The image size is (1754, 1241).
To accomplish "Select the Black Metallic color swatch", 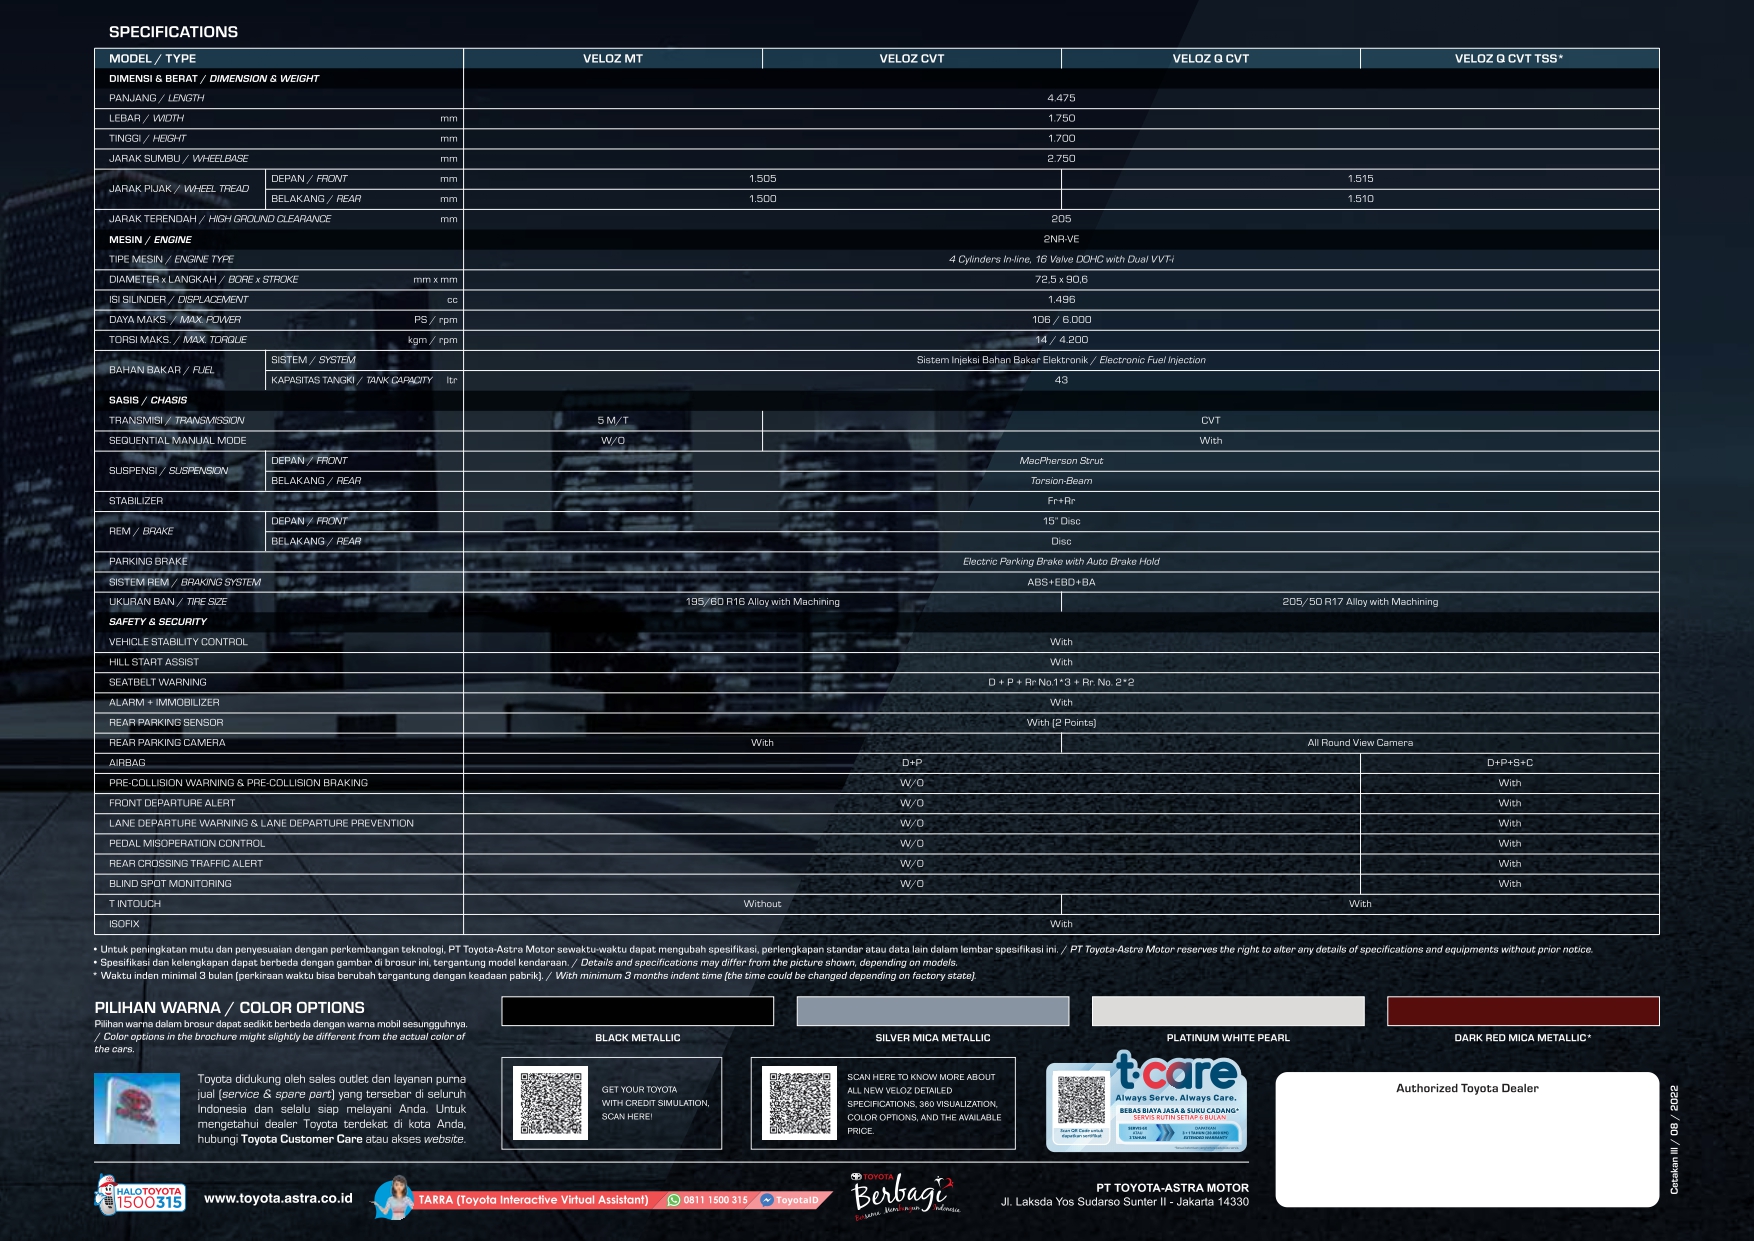I will pos(637,1011).
